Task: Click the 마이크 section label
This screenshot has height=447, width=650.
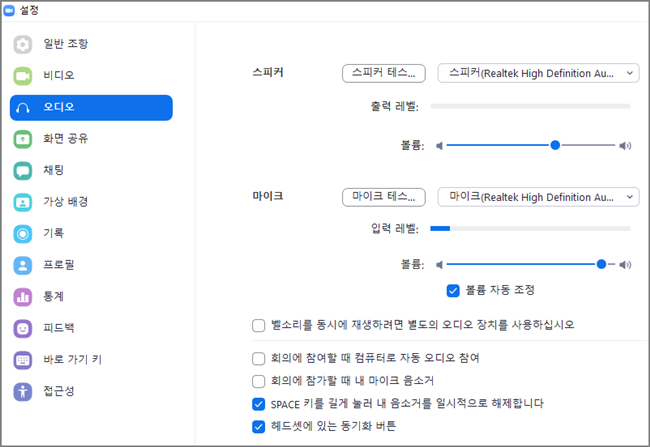Action: (x=268, y=196)
